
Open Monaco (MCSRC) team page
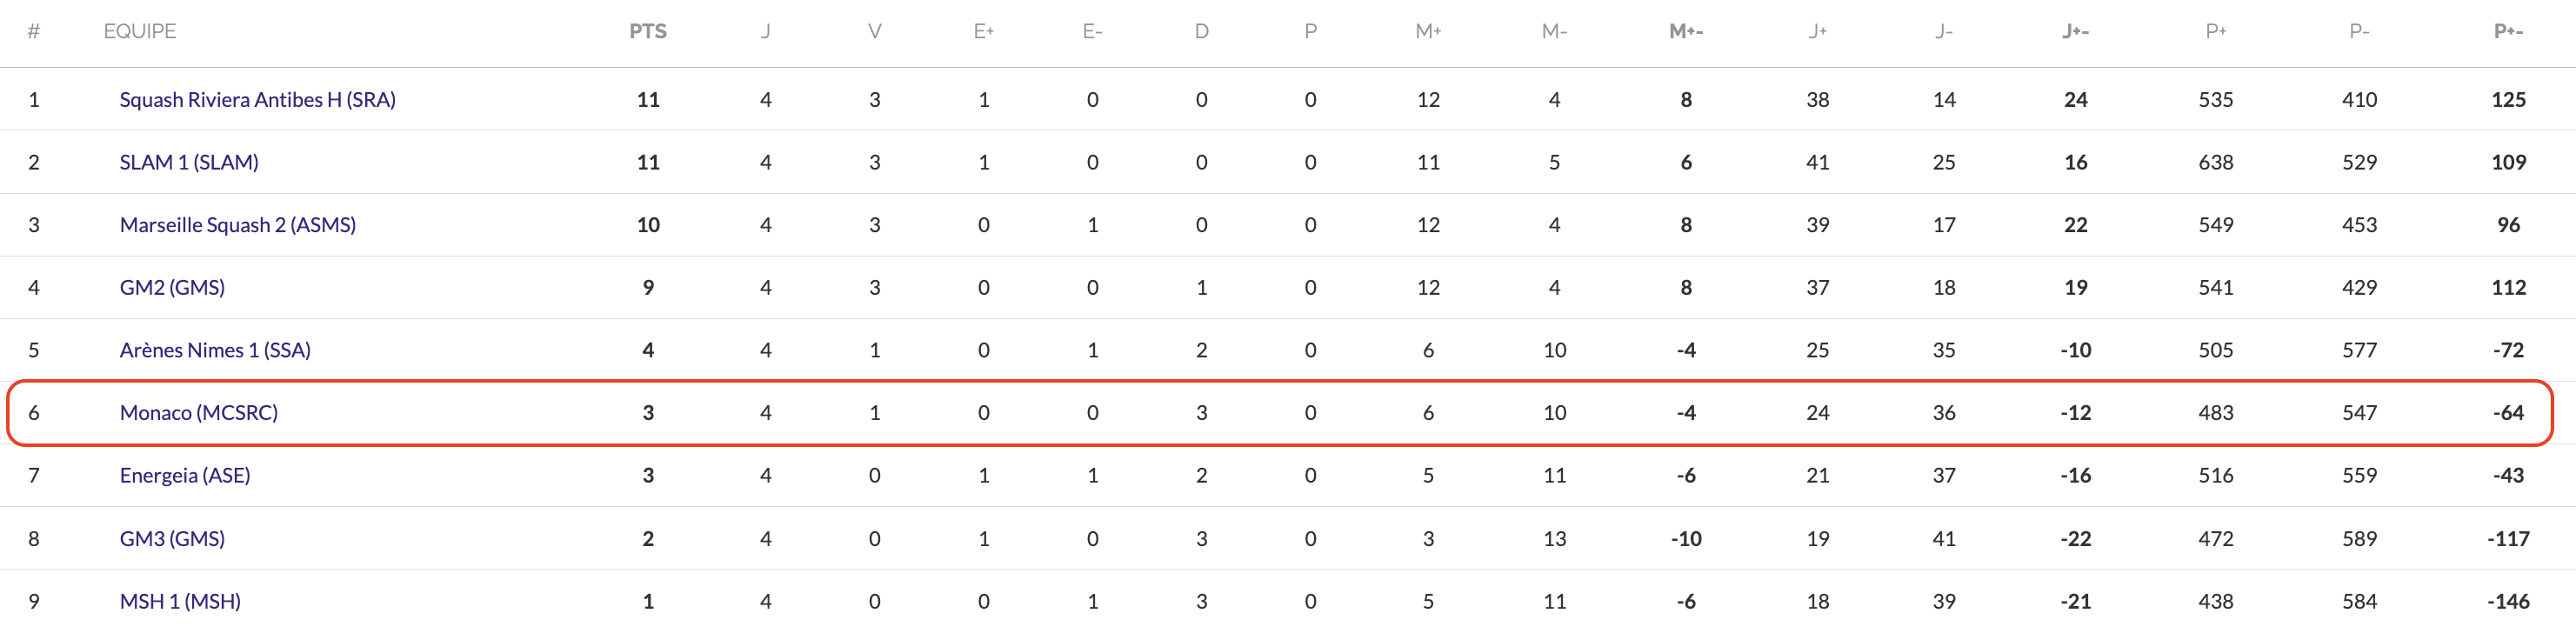[198, 413]
